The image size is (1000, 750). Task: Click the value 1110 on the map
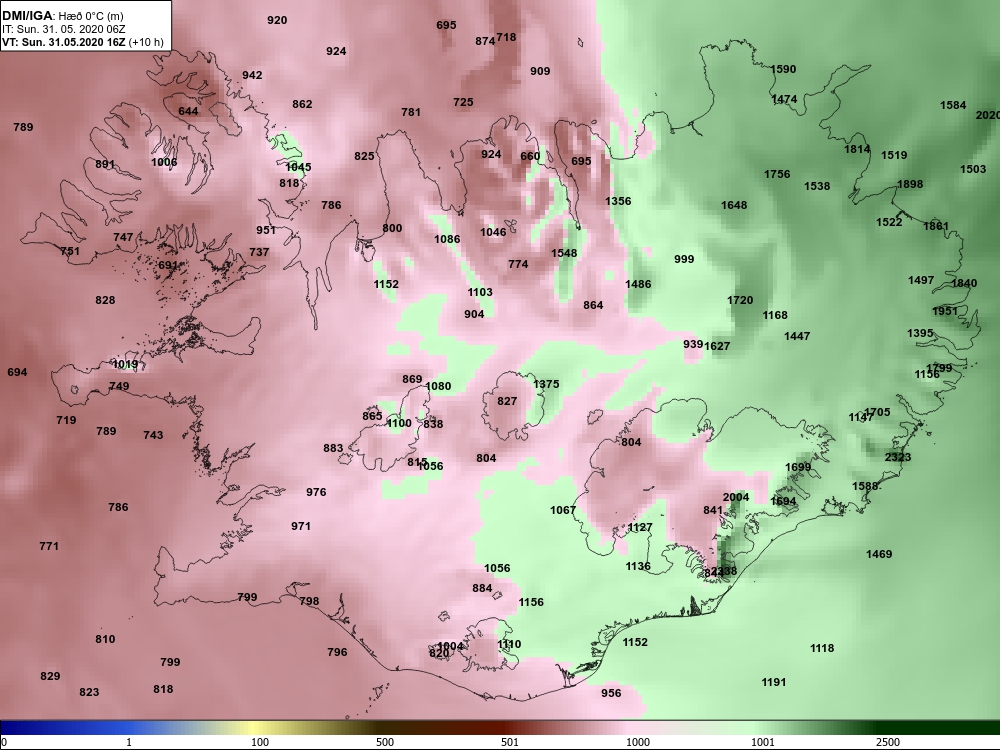point(509,645)
